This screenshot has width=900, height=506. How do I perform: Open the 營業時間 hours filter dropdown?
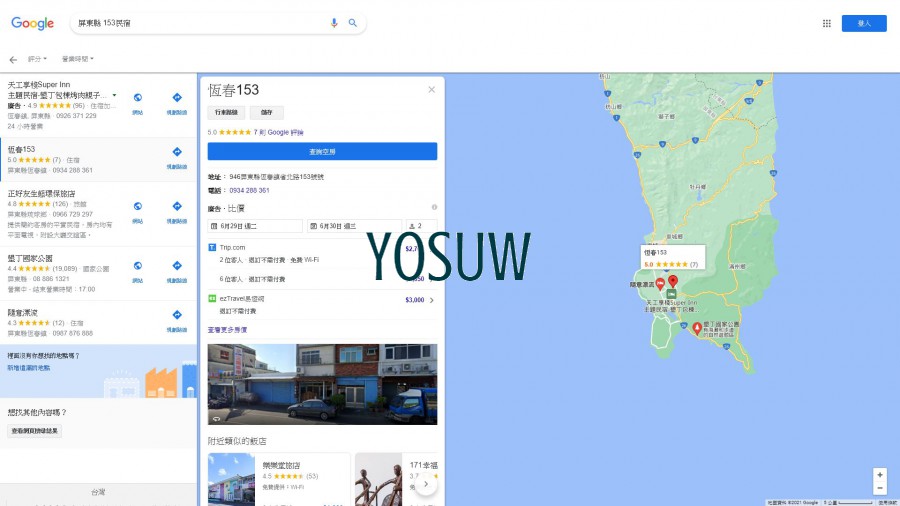(x=77, y=60)
